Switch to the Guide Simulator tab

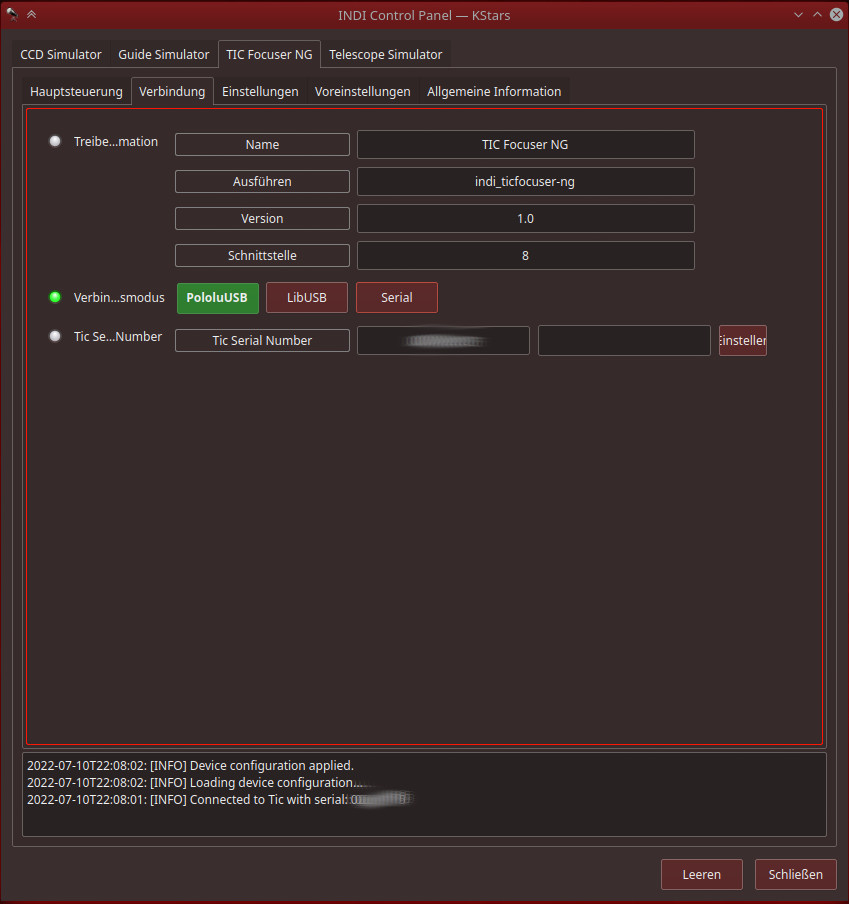(164, 54)
